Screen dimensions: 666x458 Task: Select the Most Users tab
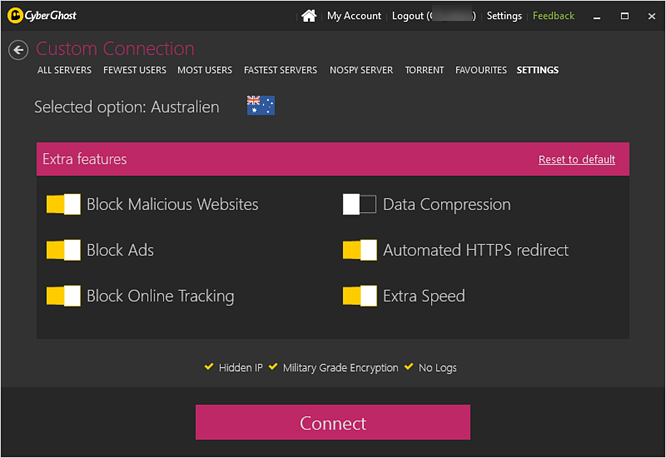pyautogui.click(x=205, y=70)
